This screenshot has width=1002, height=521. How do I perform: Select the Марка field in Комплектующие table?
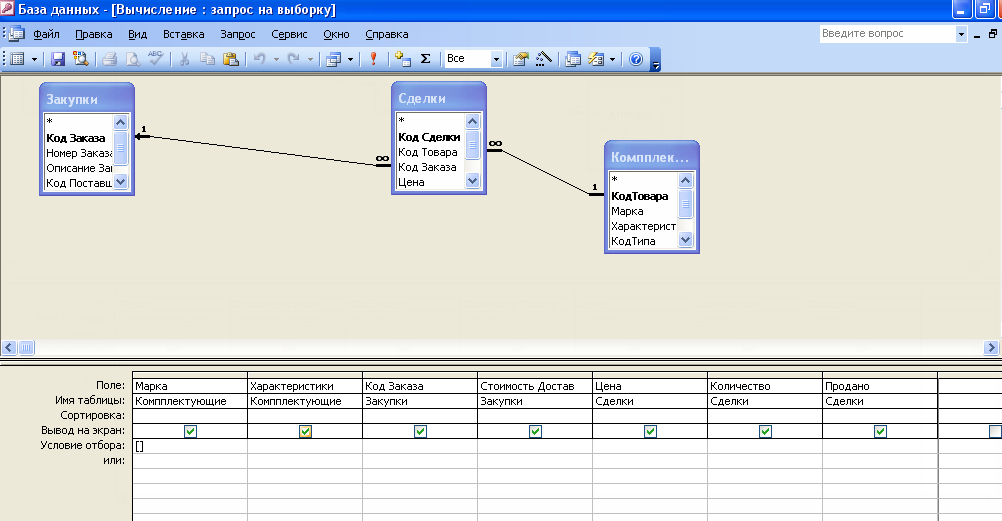[627, 211]
